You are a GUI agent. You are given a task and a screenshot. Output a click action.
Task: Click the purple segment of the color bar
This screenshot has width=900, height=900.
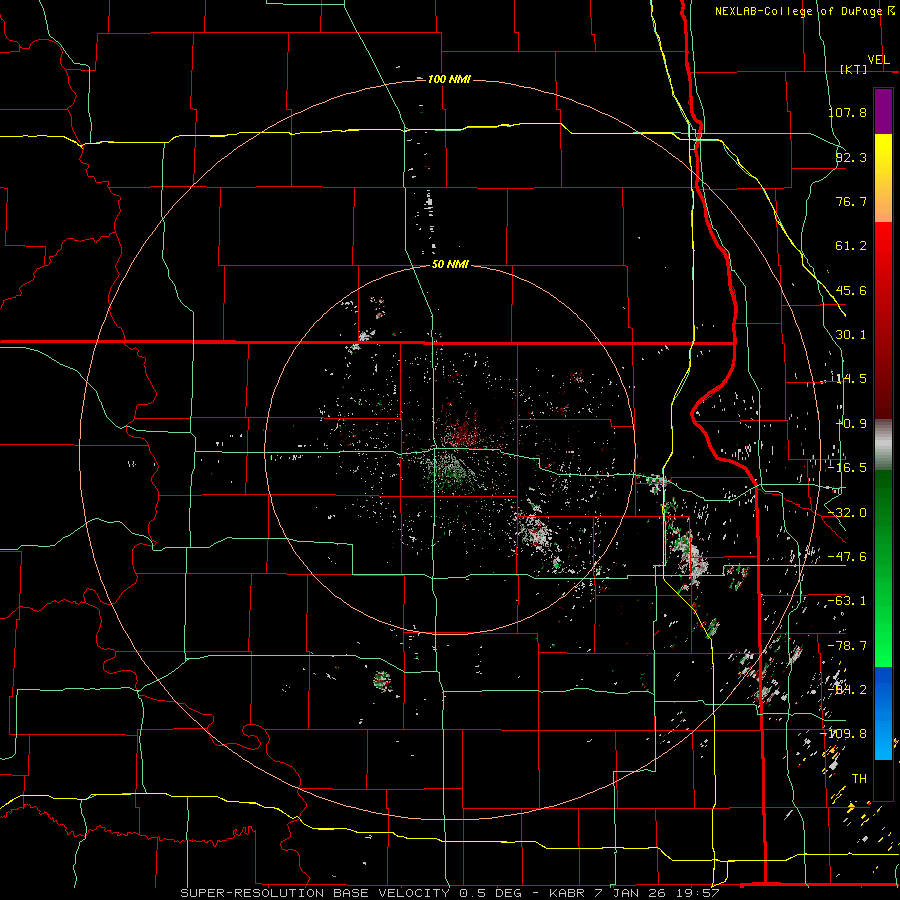tap(883, 111)
